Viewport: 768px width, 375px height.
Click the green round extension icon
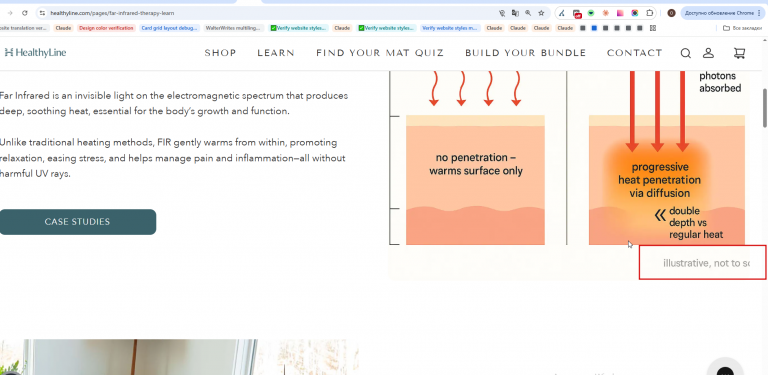click(591, 13)
